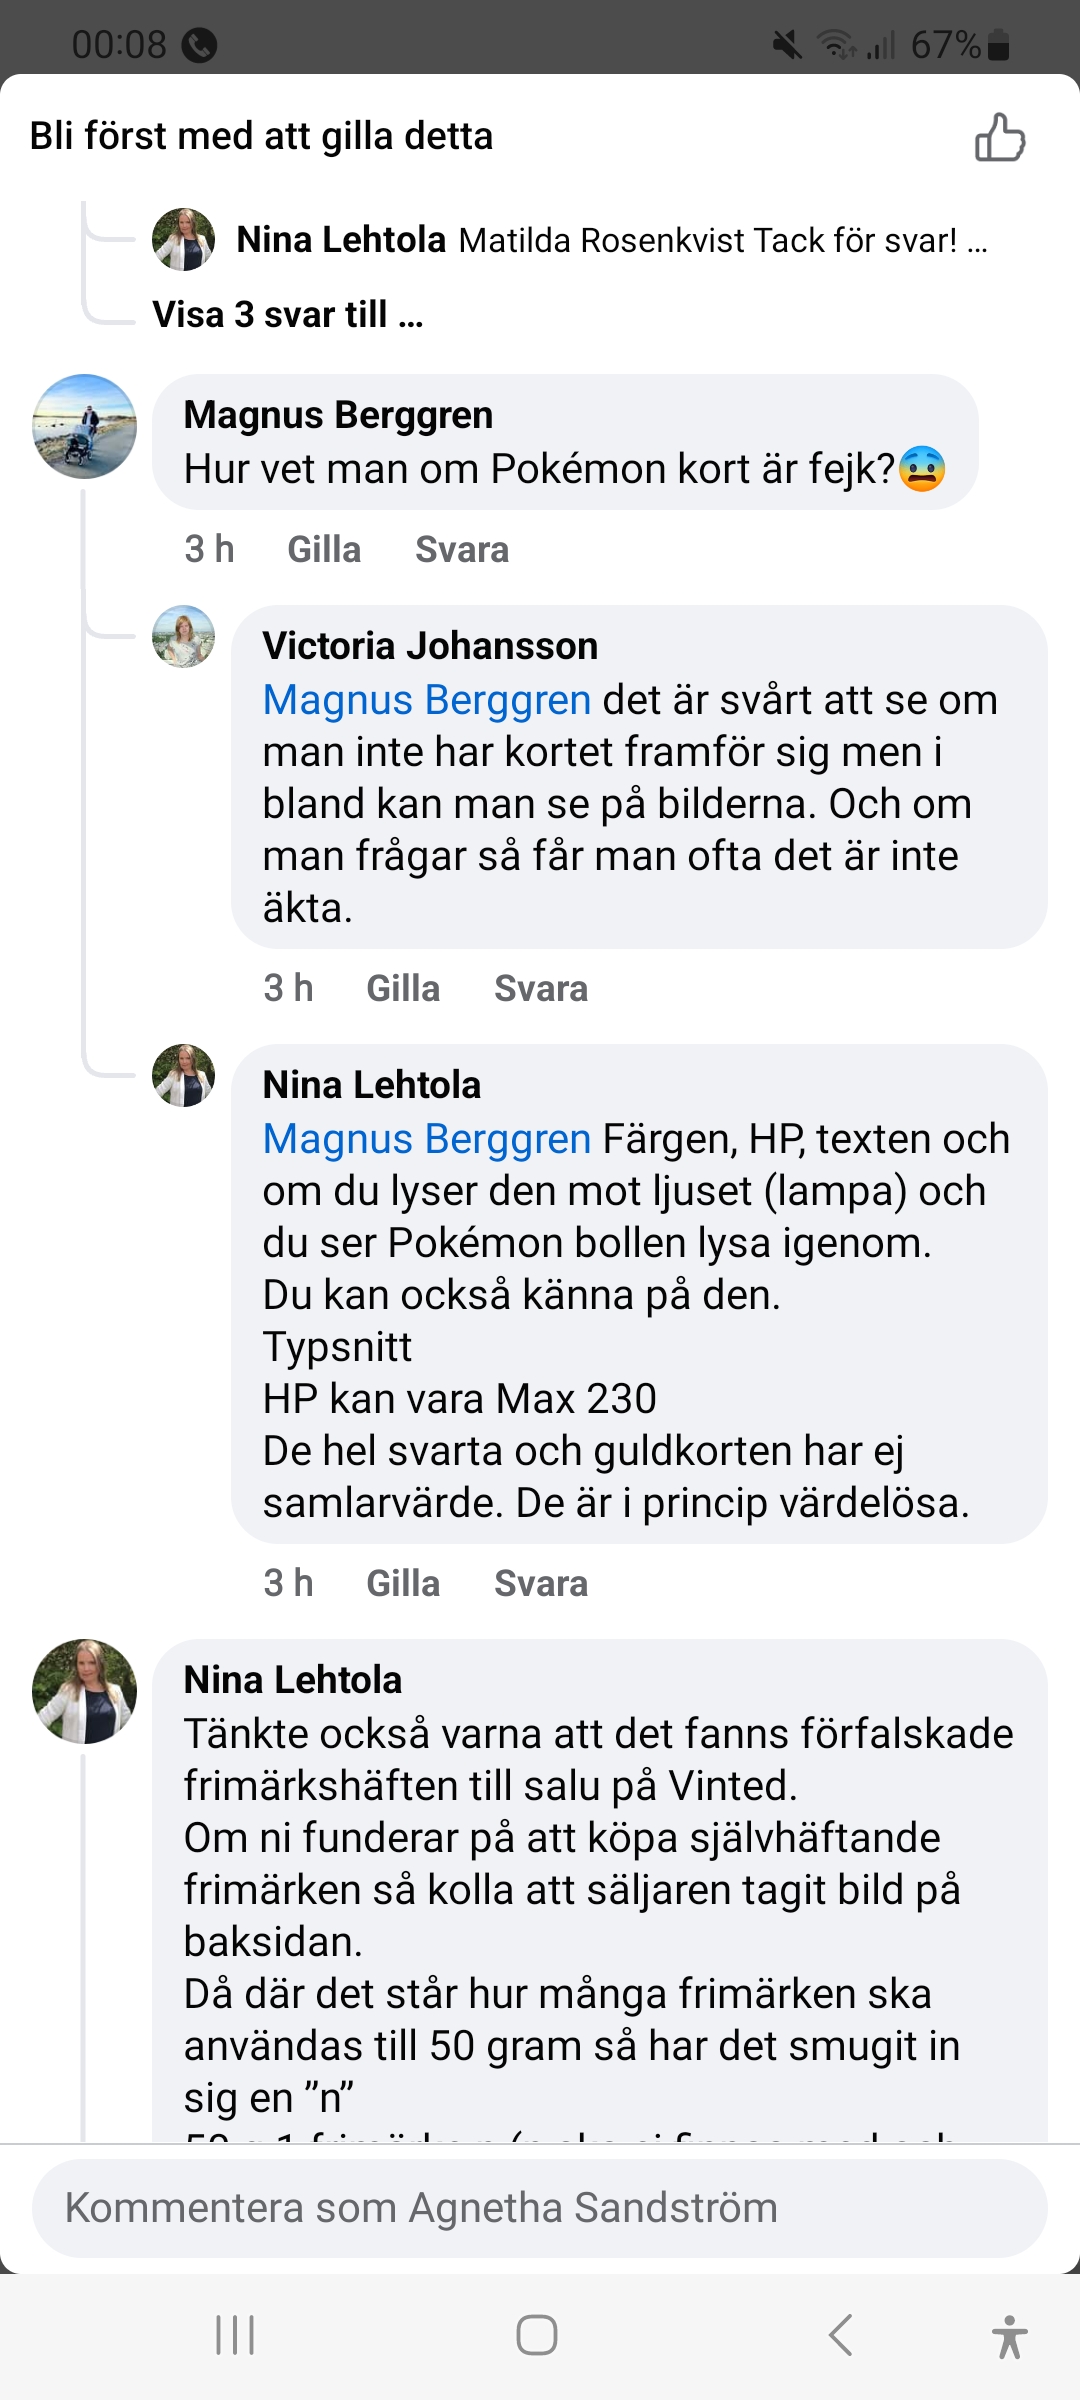Viewport: 1080px width, 2400px height.
Task: Focus the "Kommentera som Agnetha Sandström" field
Action: (540, 2208)
